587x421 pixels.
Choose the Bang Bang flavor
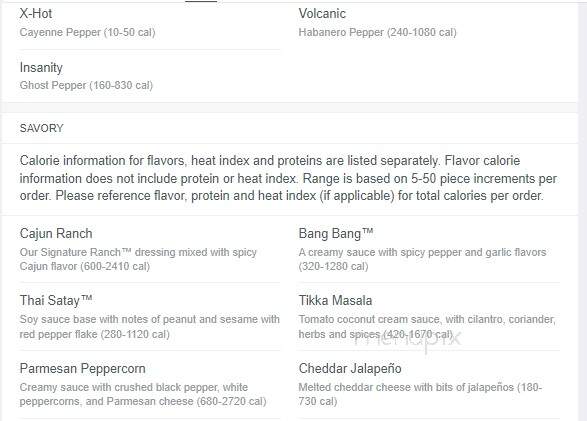[336, 234]
